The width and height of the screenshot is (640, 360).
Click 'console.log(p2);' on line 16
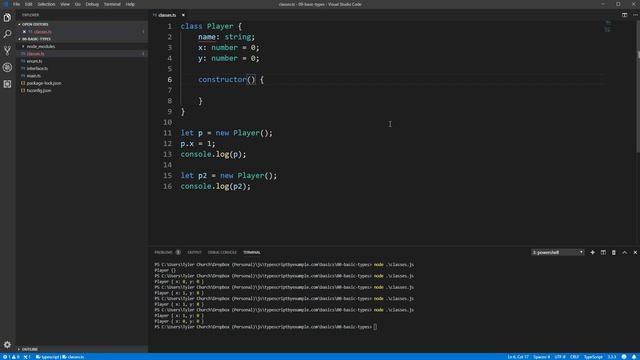(x=216, y=187)
